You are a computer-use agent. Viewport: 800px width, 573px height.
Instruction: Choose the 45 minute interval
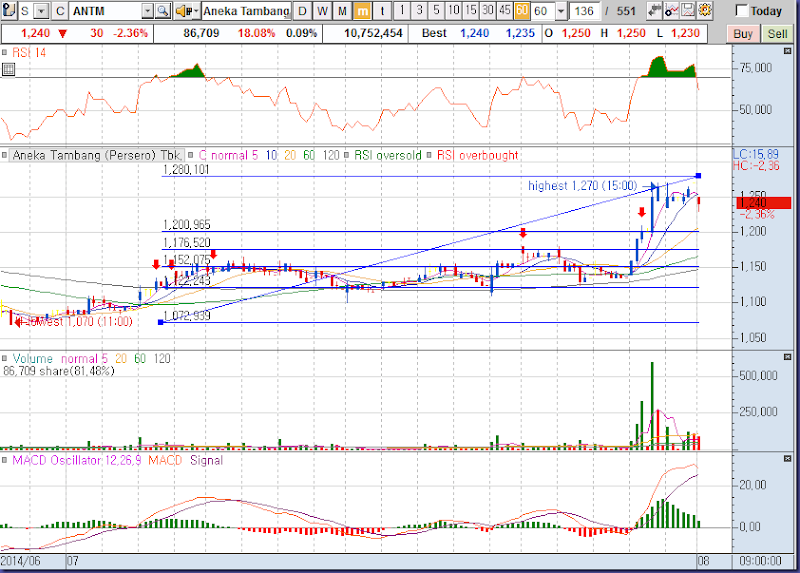point(505,10)
